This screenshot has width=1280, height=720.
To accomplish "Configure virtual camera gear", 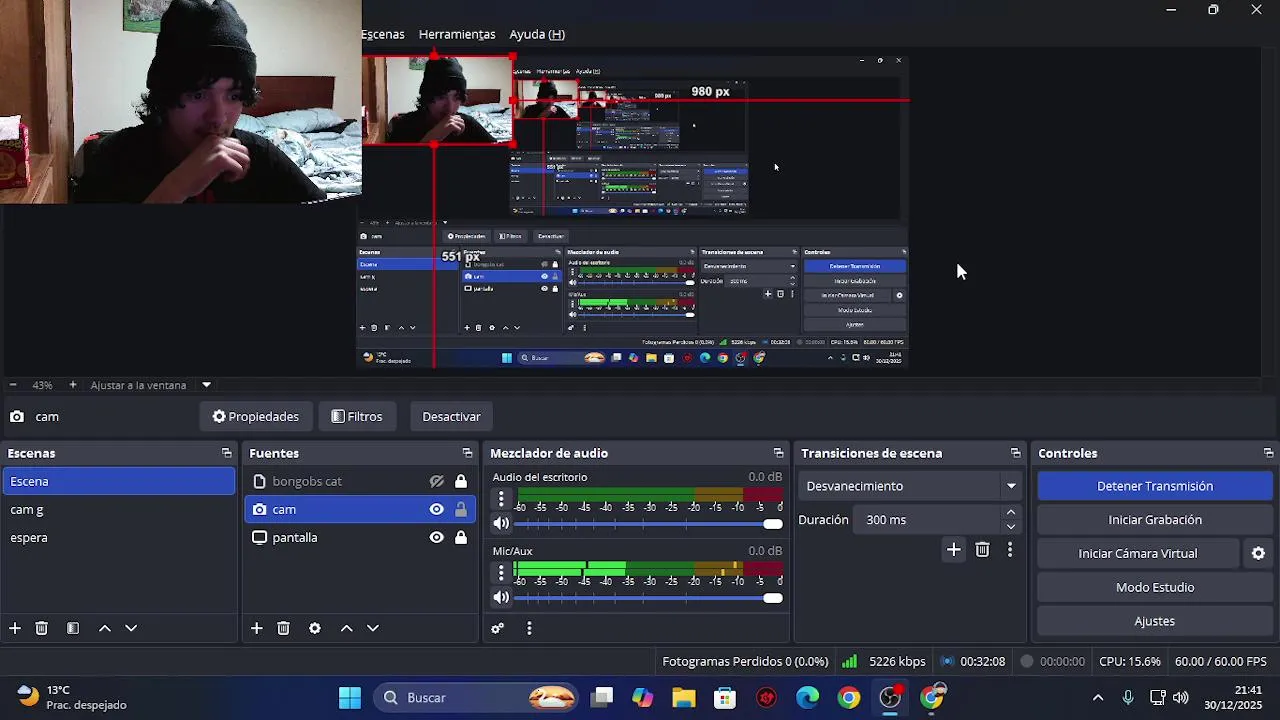I will [x=1258, y=553].
